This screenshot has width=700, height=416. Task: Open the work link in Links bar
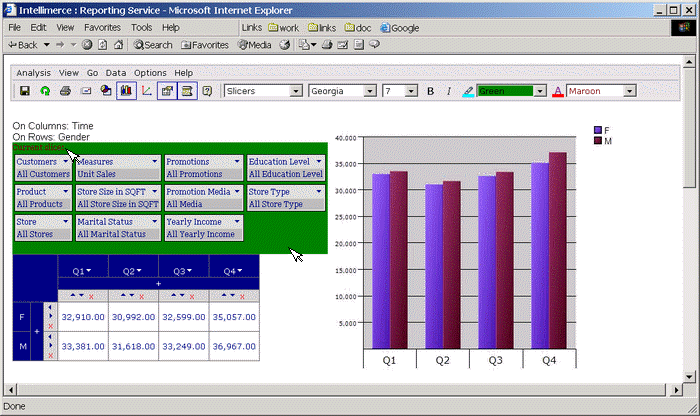(283, 28)
